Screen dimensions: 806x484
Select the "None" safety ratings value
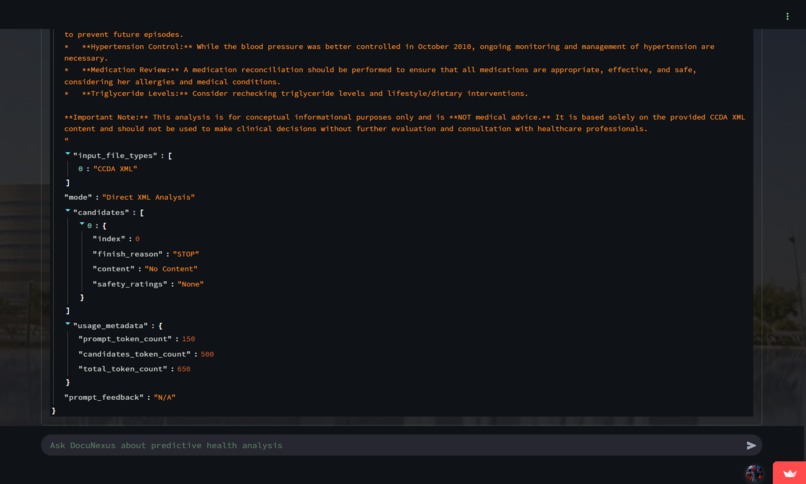191,284
